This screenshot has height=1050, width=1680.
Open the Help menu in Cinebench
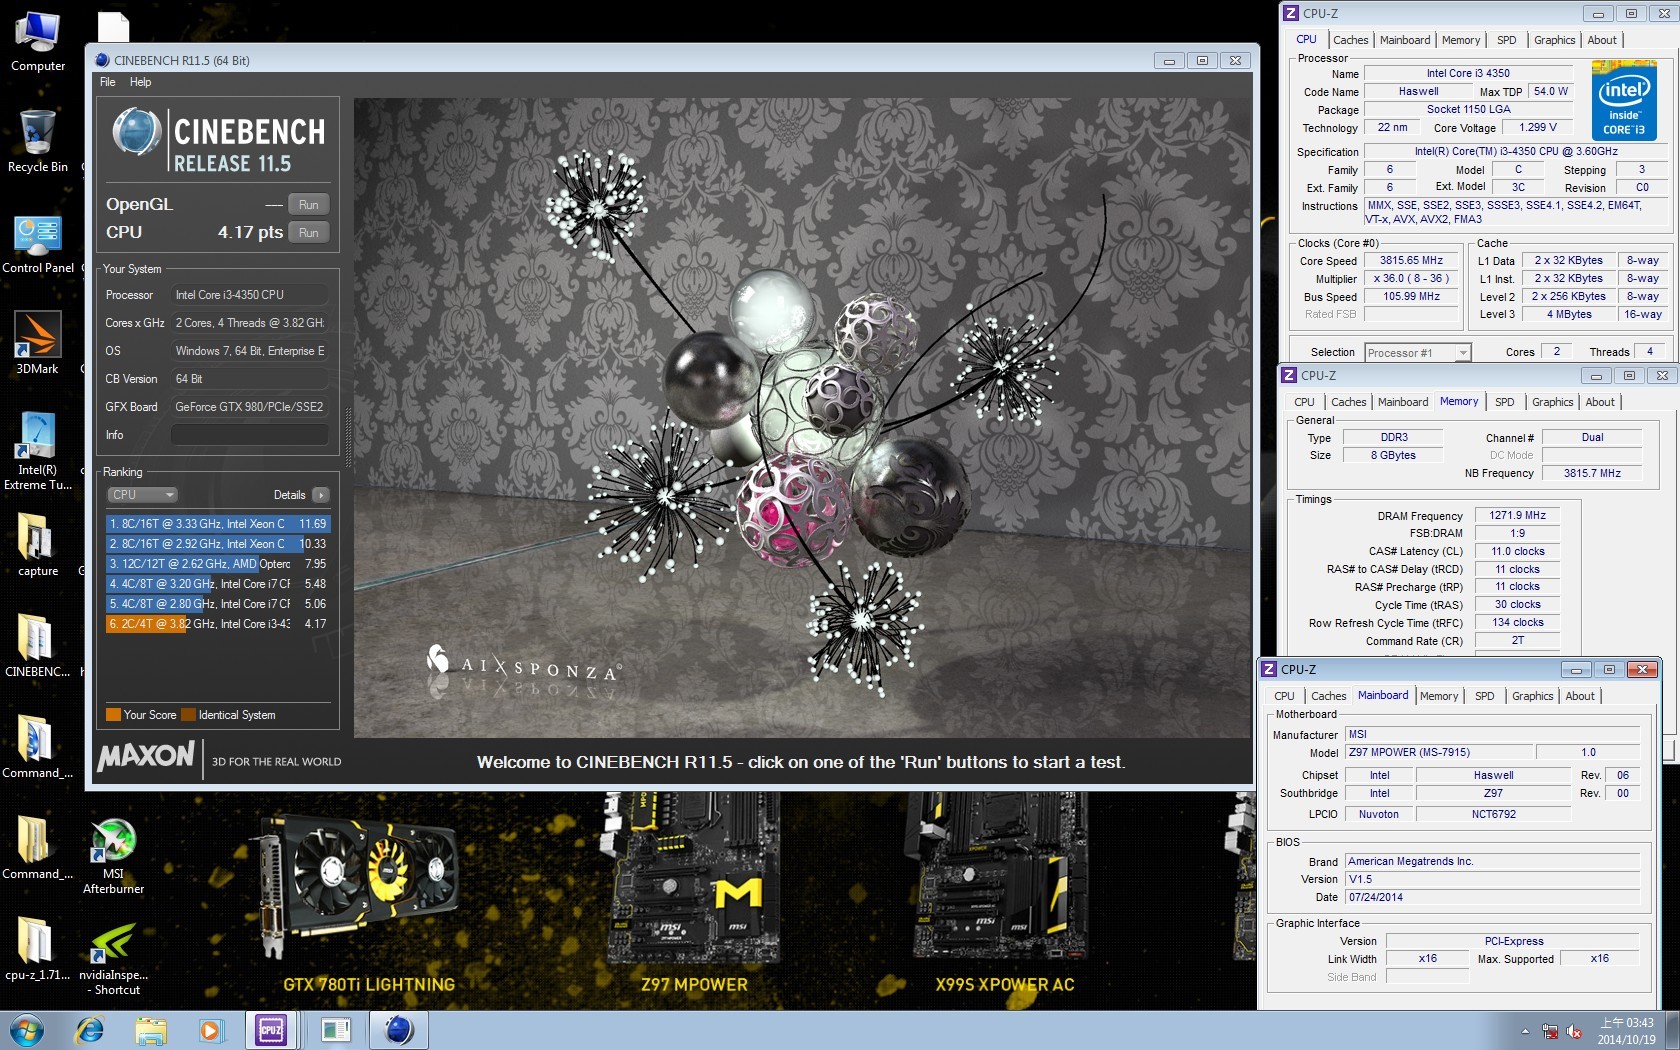click(140, 82)
